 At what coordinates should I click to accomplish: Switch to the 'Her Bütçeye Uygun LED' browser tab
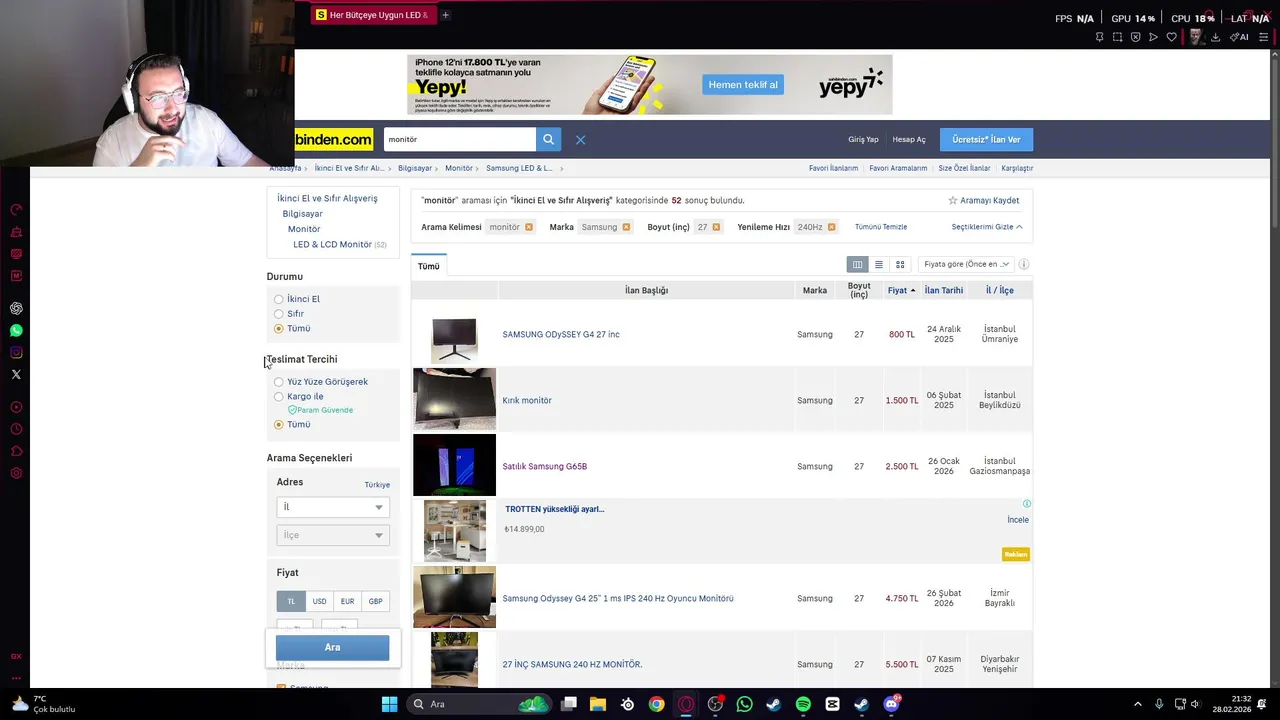coord(372,15)
